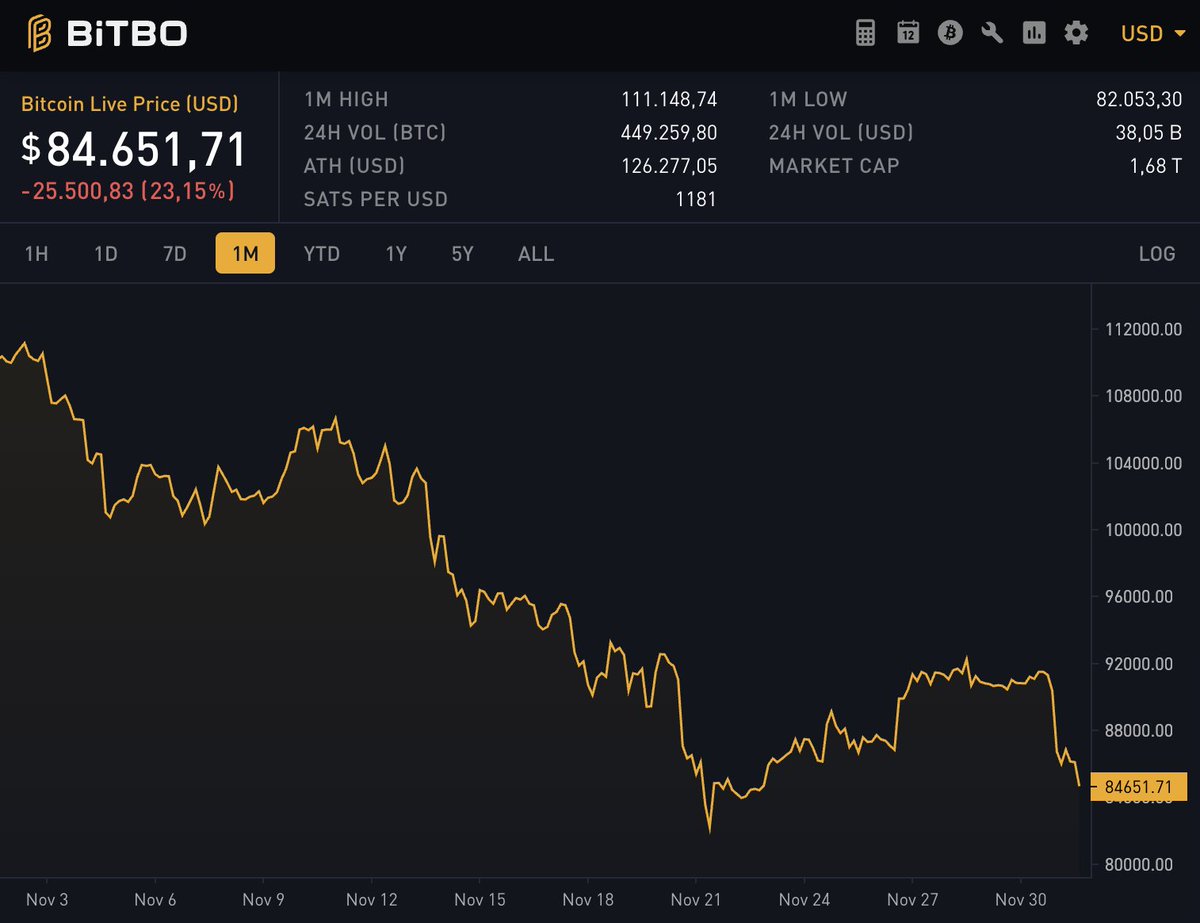
Task: Switch chart to ALL time range
Action: click(535, 254)
